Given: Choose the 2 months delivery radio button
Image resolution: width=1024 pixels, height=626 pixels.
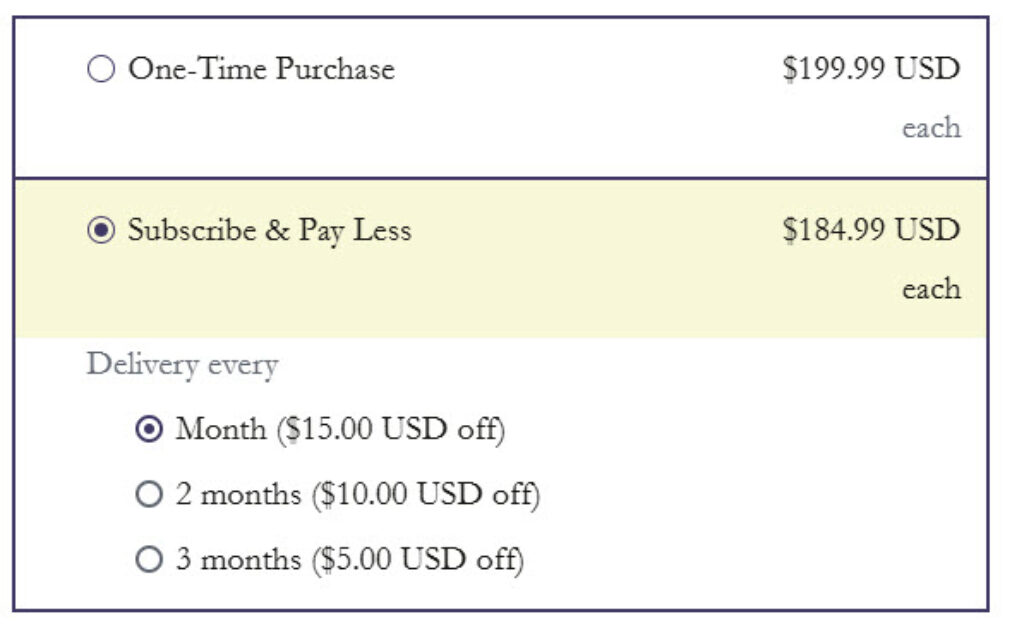Looking at the screenshot, I should (148, 494).
